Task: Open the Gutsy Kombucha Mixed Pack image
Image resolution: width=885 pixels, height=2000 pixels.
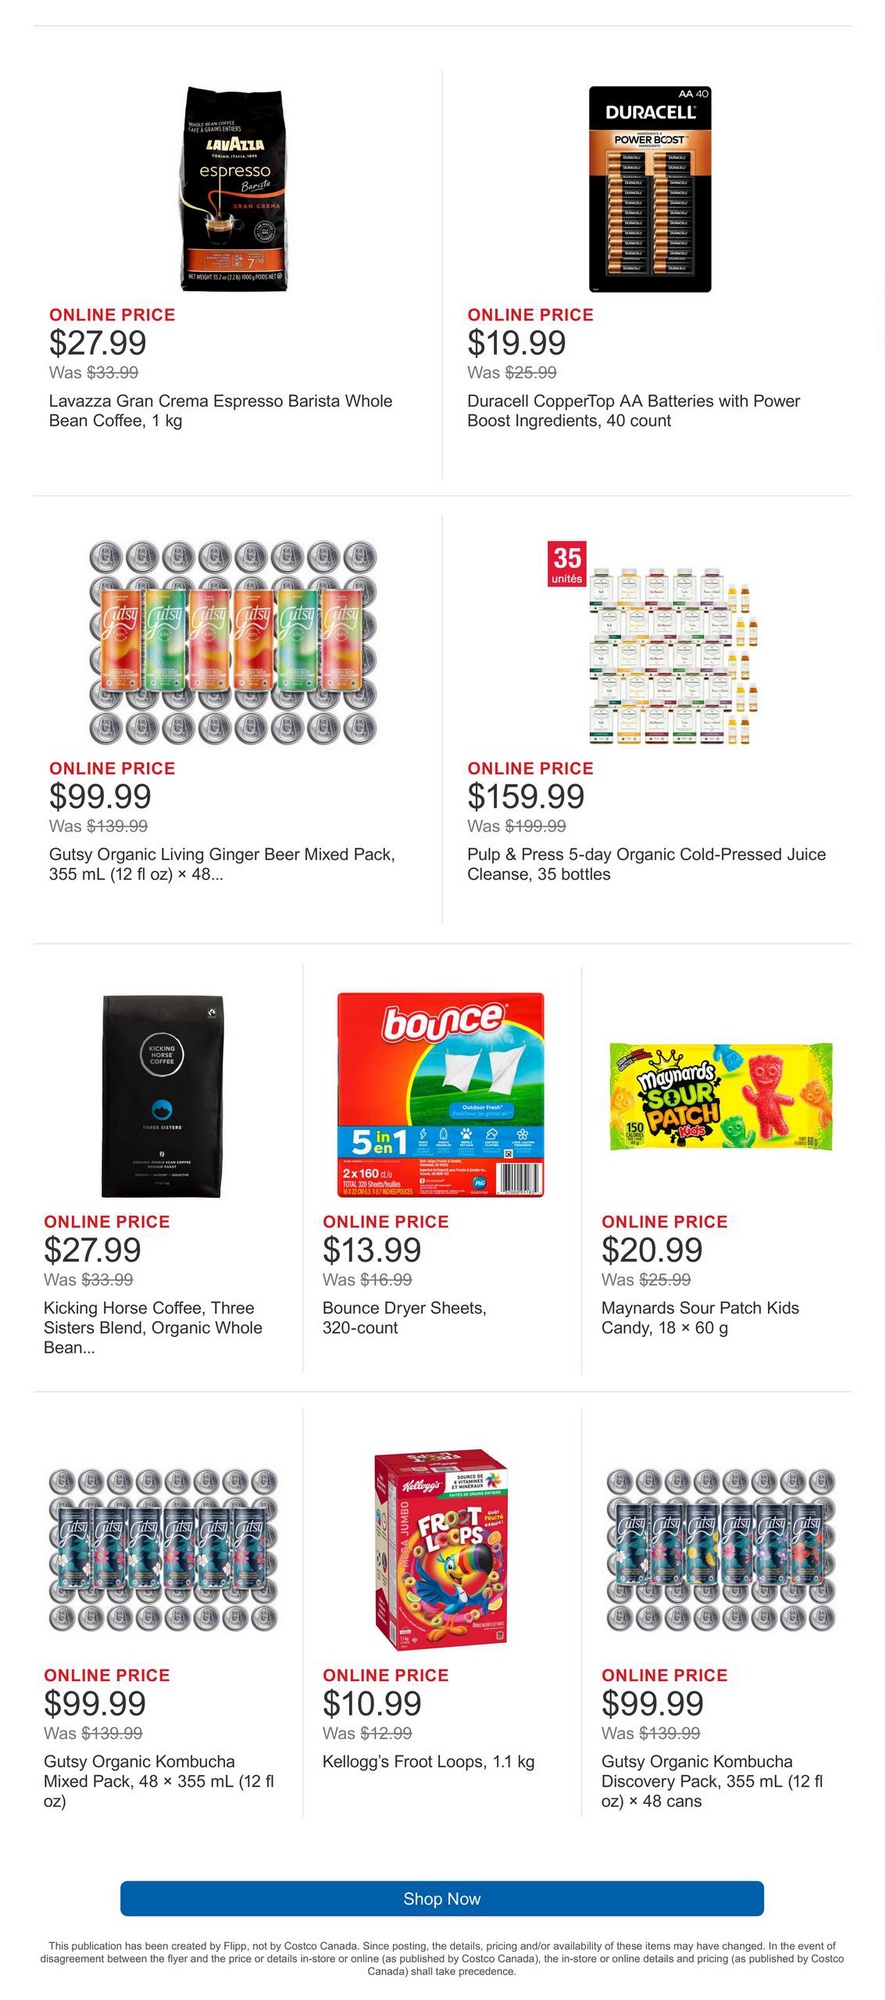Action: [163, 1549]
